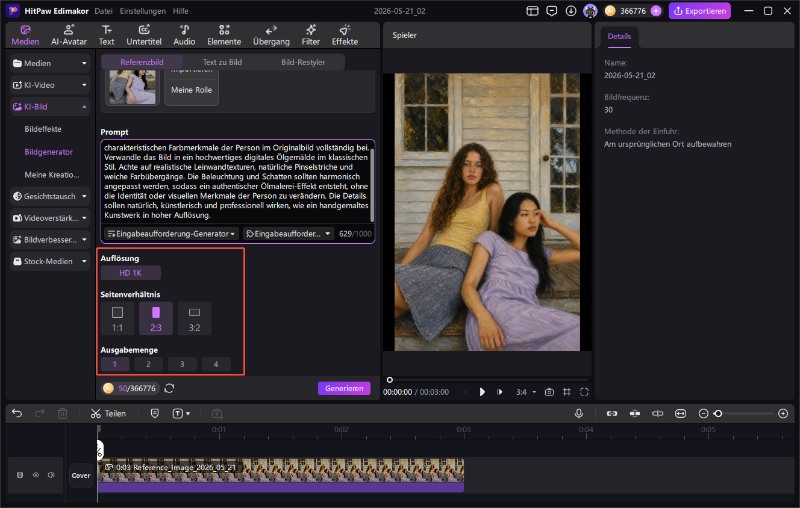The image size is (800, 508).
Task: Enter fullscreen preview mode
Action: click(x=584, y=392)
